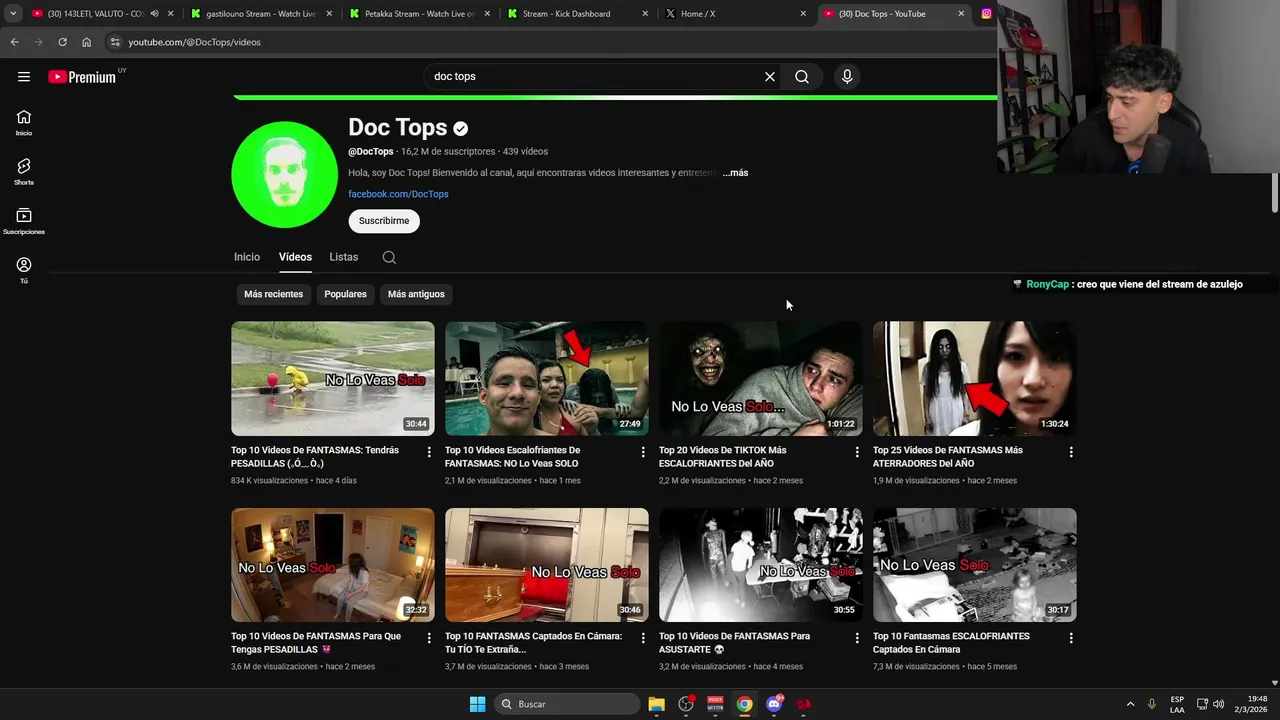Click the page vertical scrollbar
The image size is (1280, 720).
point(1274,192)
